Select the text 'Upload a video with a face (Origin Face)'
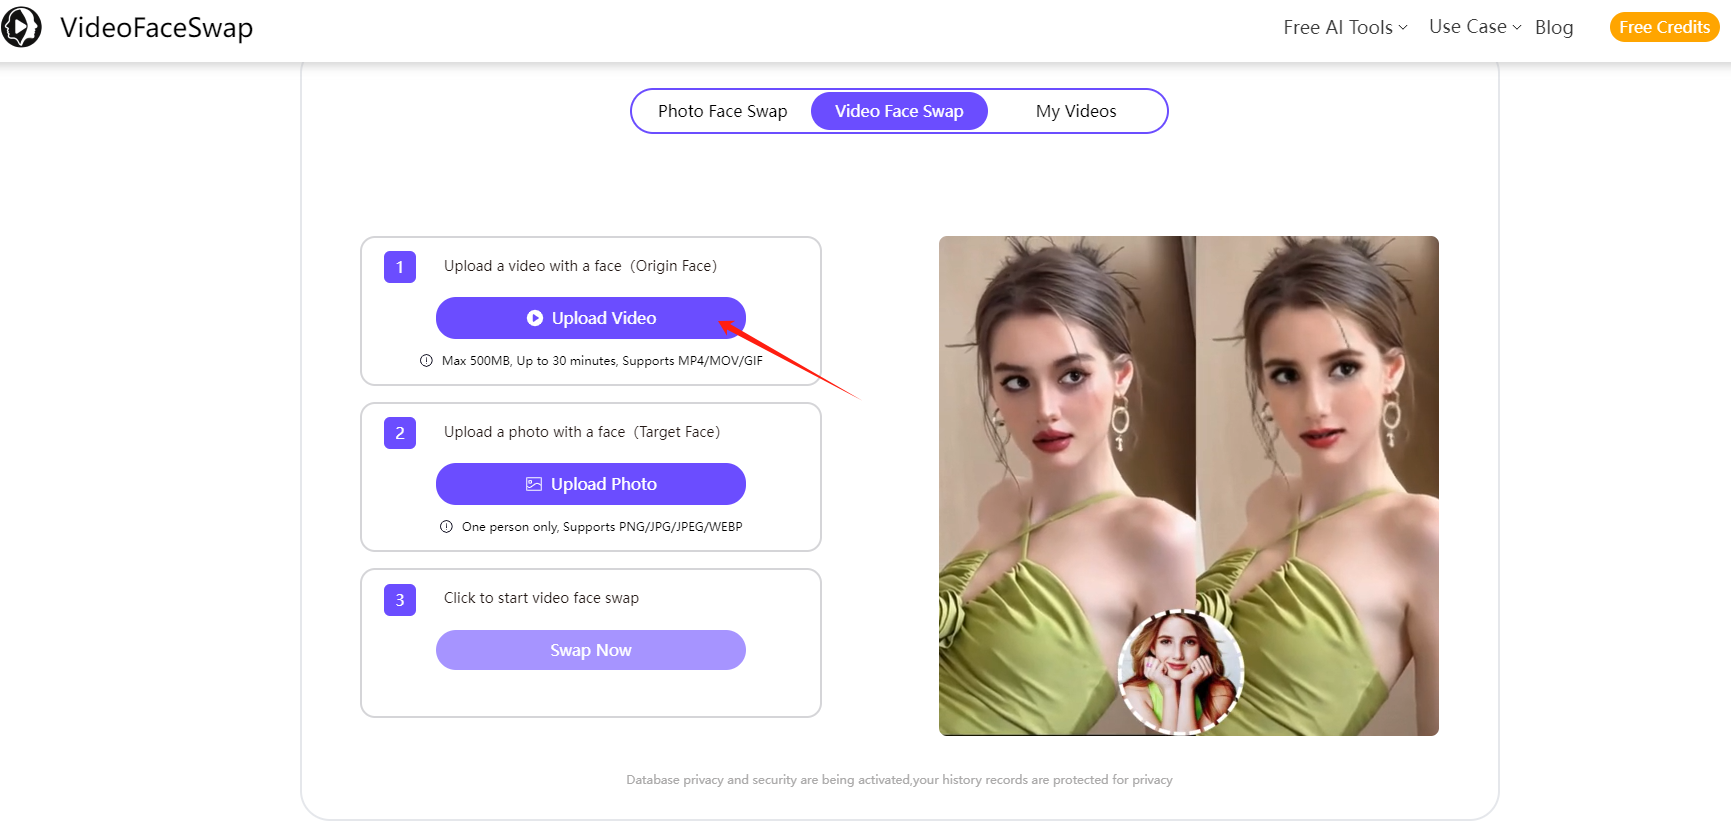The height and width of the screenshot is (822, 1731). pyautogui.click(x=580, y=266)
